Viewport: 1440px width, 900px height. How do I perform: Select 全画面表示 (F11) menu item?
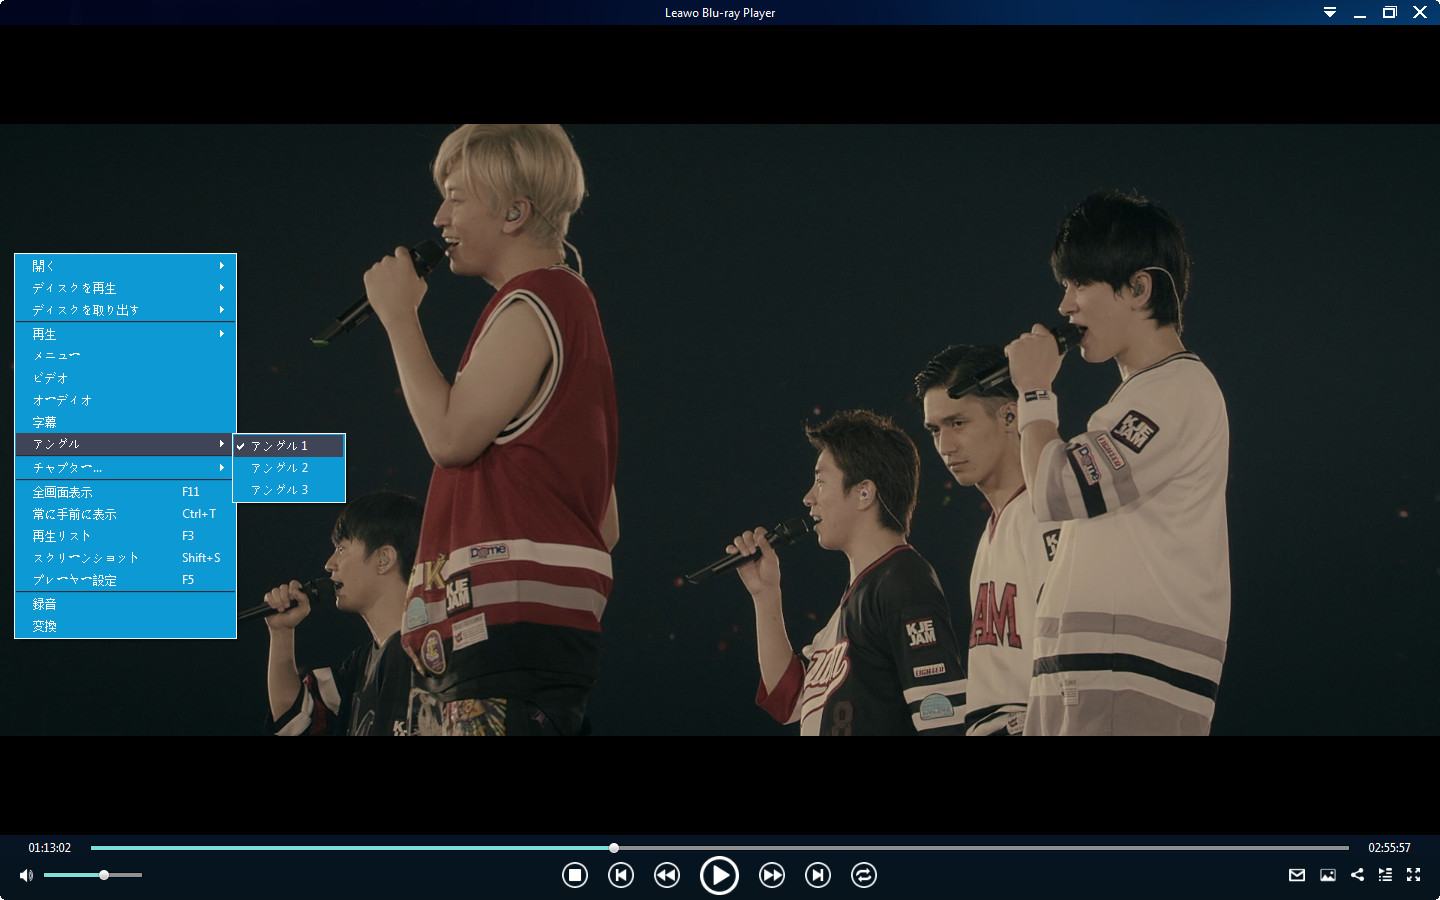[x=125, y=492]
